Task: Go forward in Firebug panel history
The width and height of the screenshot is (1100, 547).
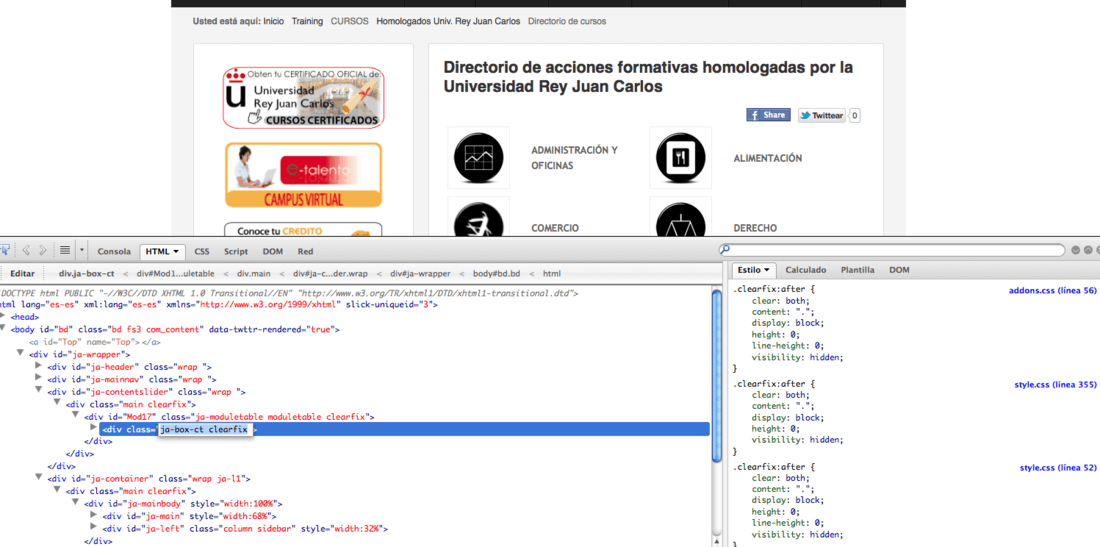Action: point(43,250)
